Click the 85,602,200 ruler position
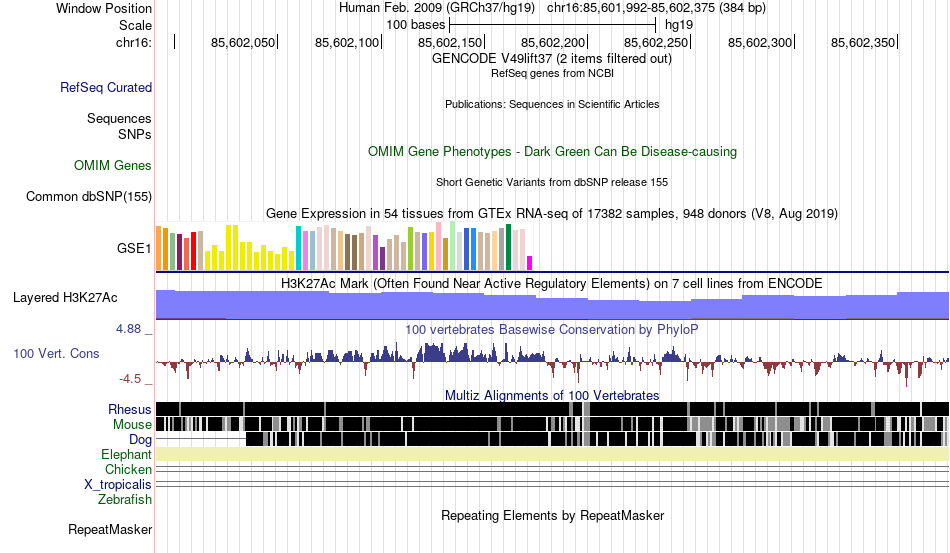The width and height of the screenshot is (950, 553). 553,42
